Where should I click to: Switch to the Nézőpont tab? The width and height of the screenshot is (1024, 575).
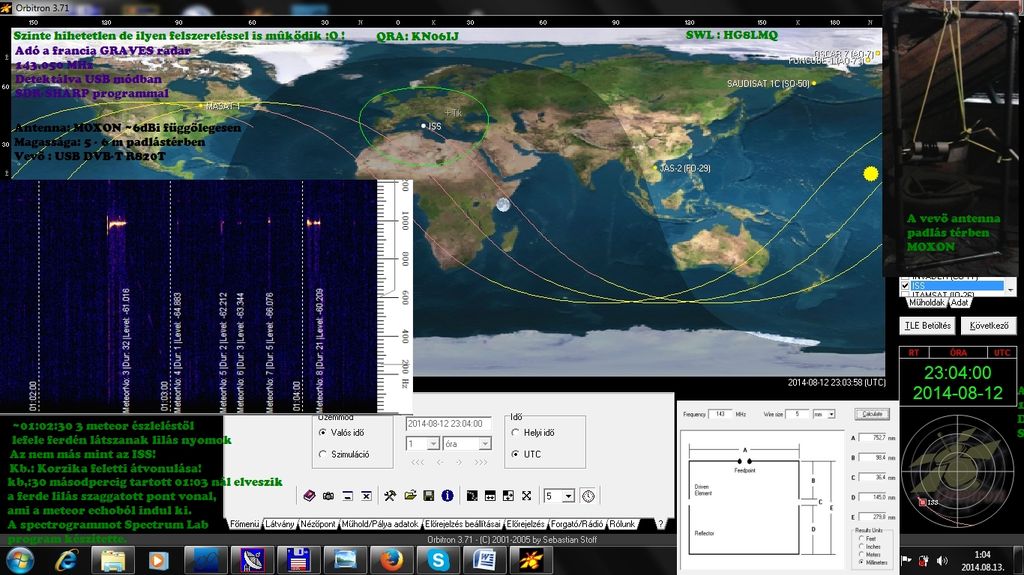[x=318, y=524]
